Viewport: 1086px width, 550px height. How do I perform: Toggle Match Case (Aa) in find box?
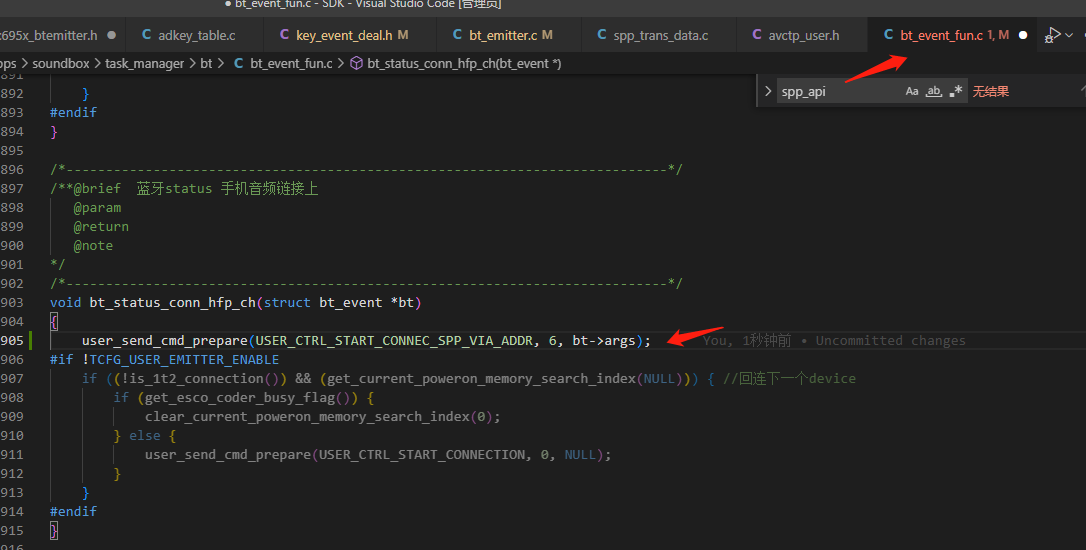click(912, 91)
